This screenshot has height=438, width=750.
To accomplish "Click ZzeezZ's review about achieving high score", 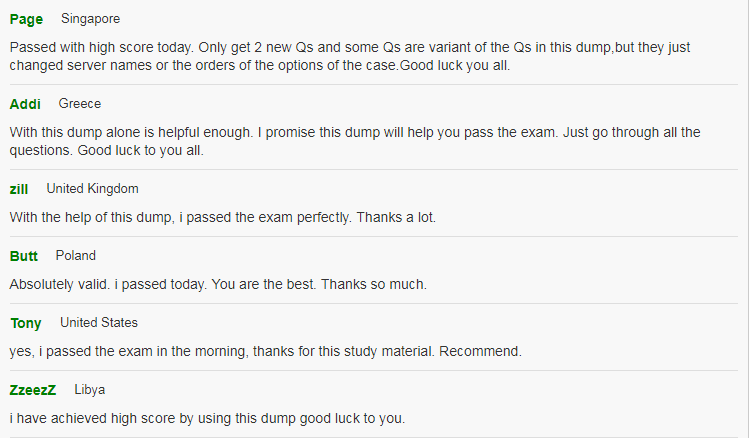I will pos(207,418).
